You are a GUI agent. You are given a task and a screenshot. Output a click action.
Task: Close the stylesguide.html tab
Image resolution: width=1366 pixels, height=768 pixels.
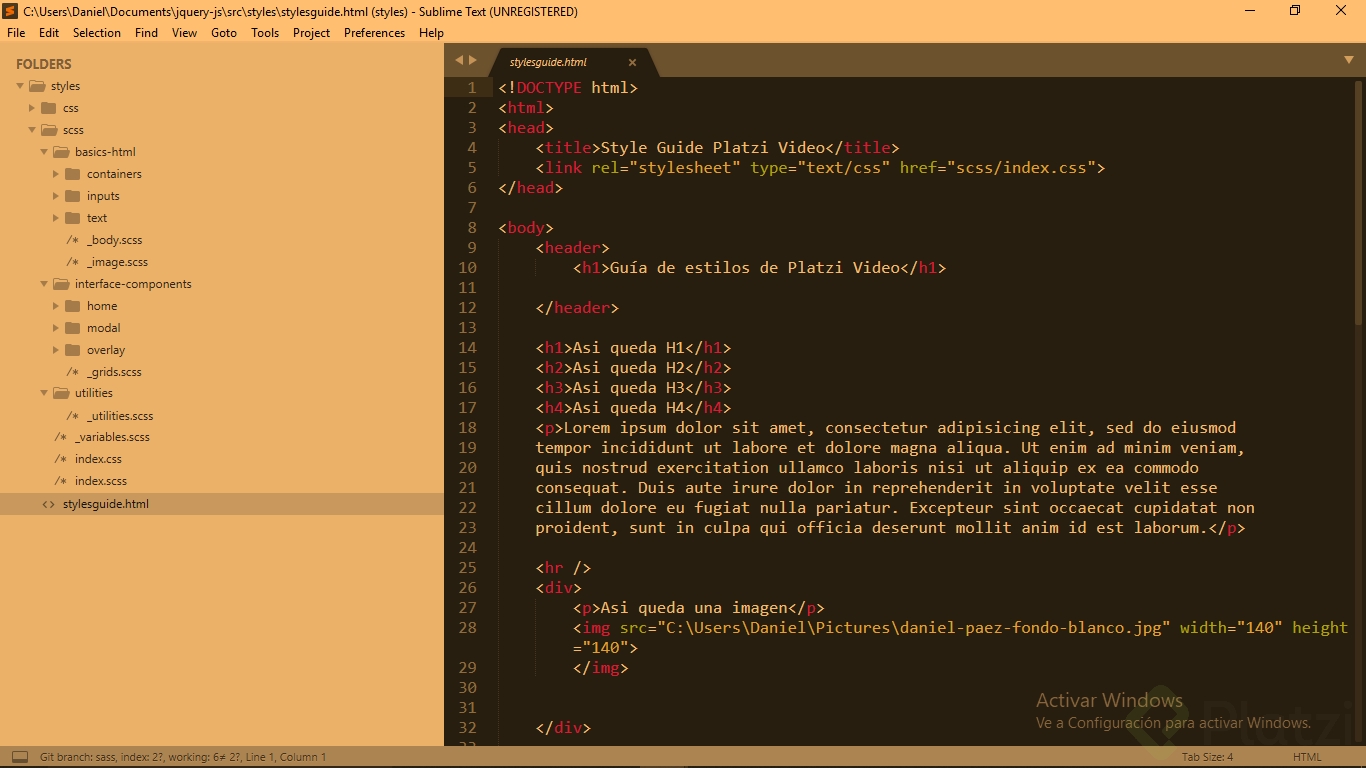click(x=632, y=61)
